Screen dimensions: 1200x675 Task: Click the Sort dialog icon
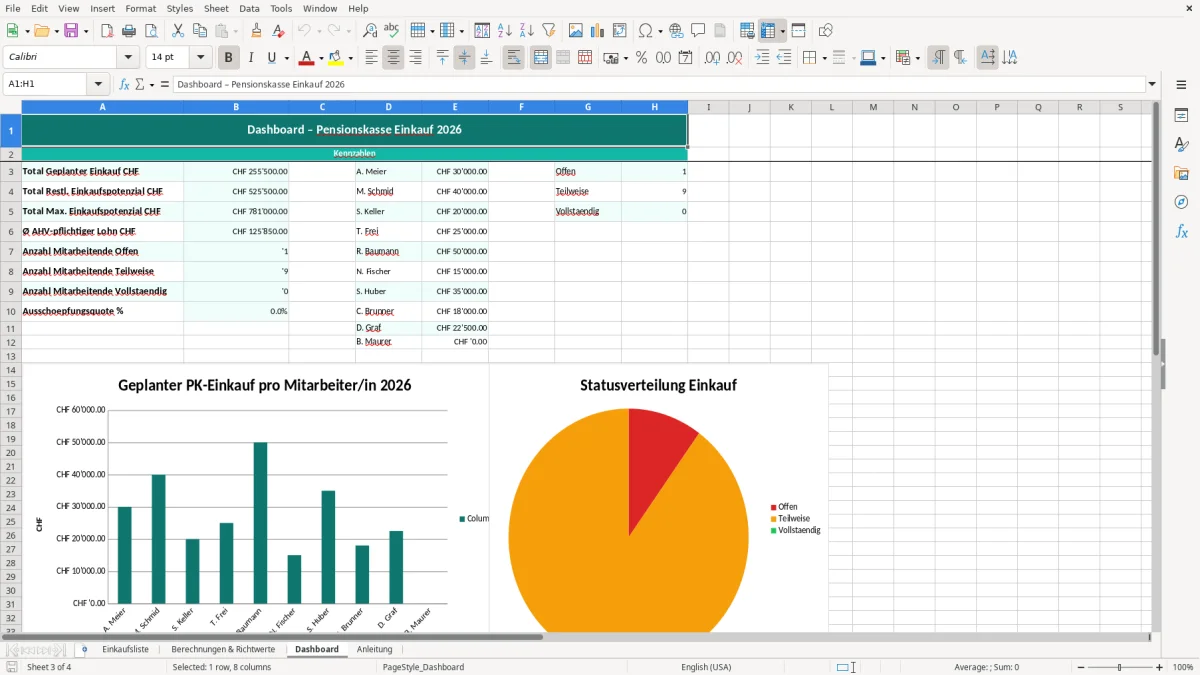click(x=482, y=31)
